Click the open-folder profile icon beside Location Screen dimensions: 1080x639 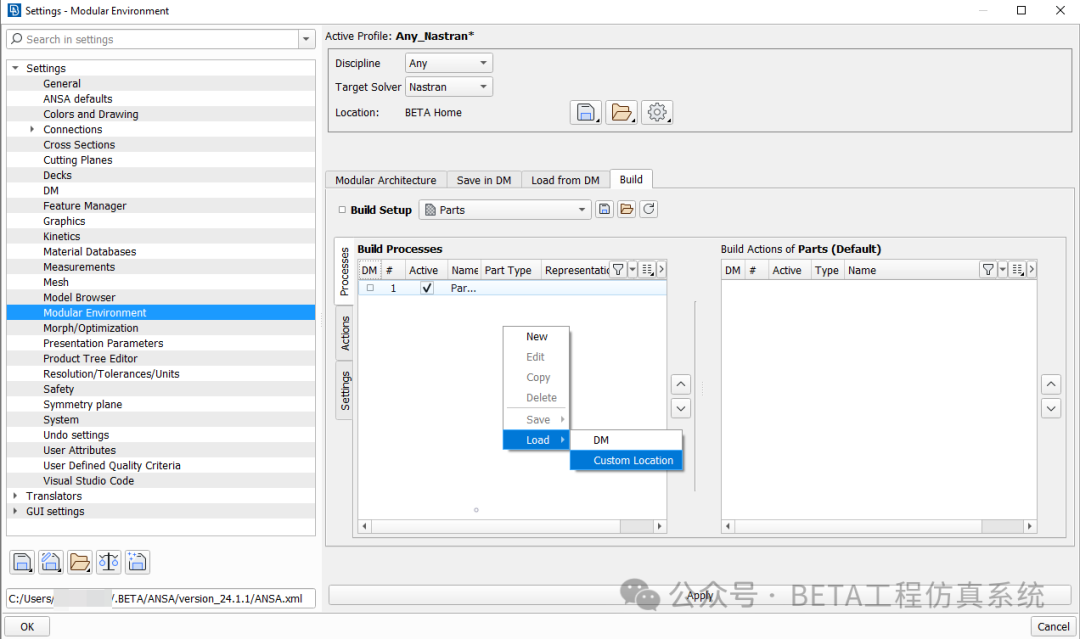(x=621, y=112)
